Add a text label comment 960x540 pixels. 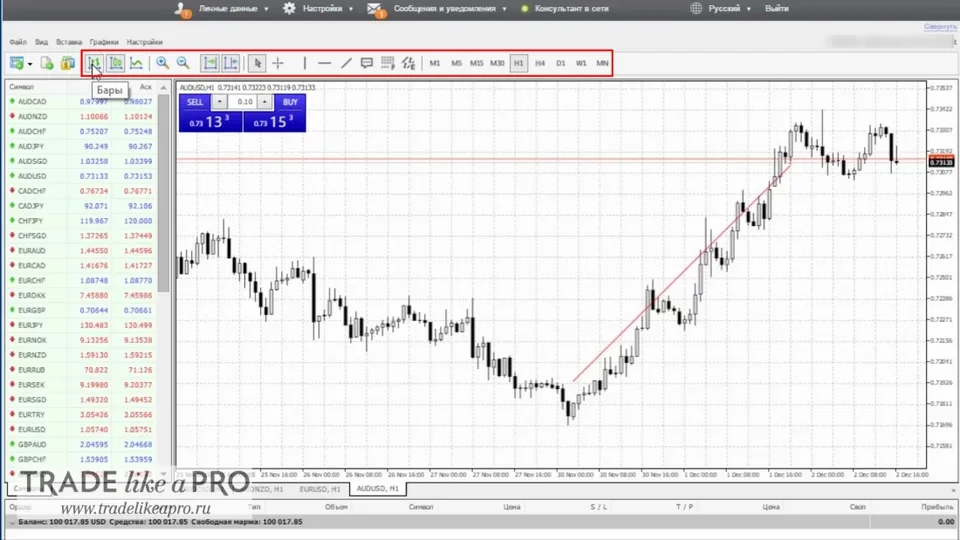(367, 63)
